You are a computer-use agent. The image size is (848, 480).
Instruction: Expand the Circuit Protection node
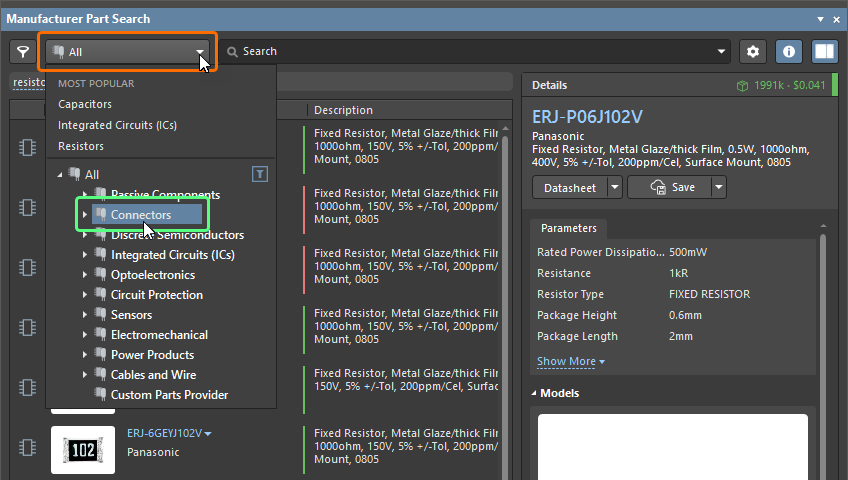click(x=84, y=295)
